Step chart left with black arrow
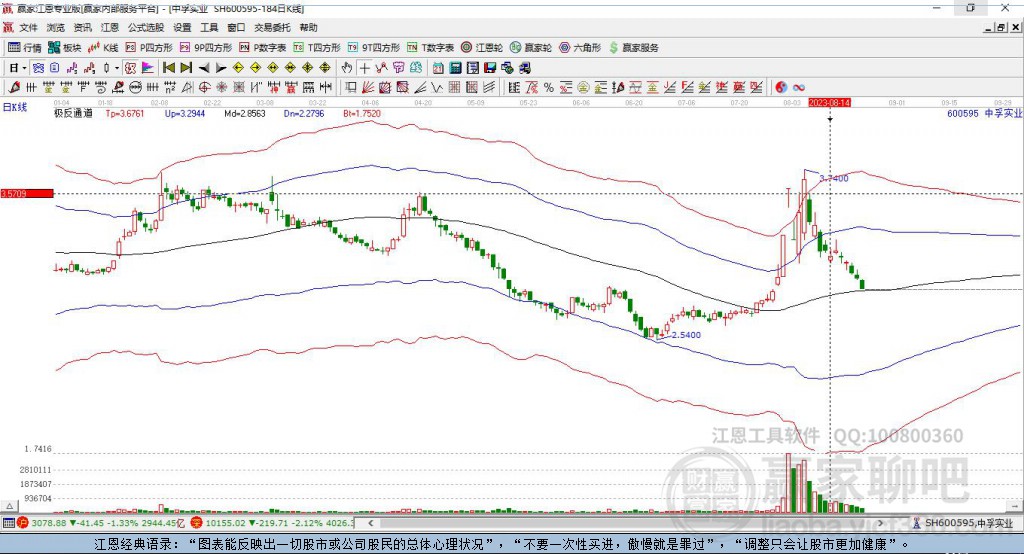This screenshot has width=1024, height=554. [x=204, y=68]
